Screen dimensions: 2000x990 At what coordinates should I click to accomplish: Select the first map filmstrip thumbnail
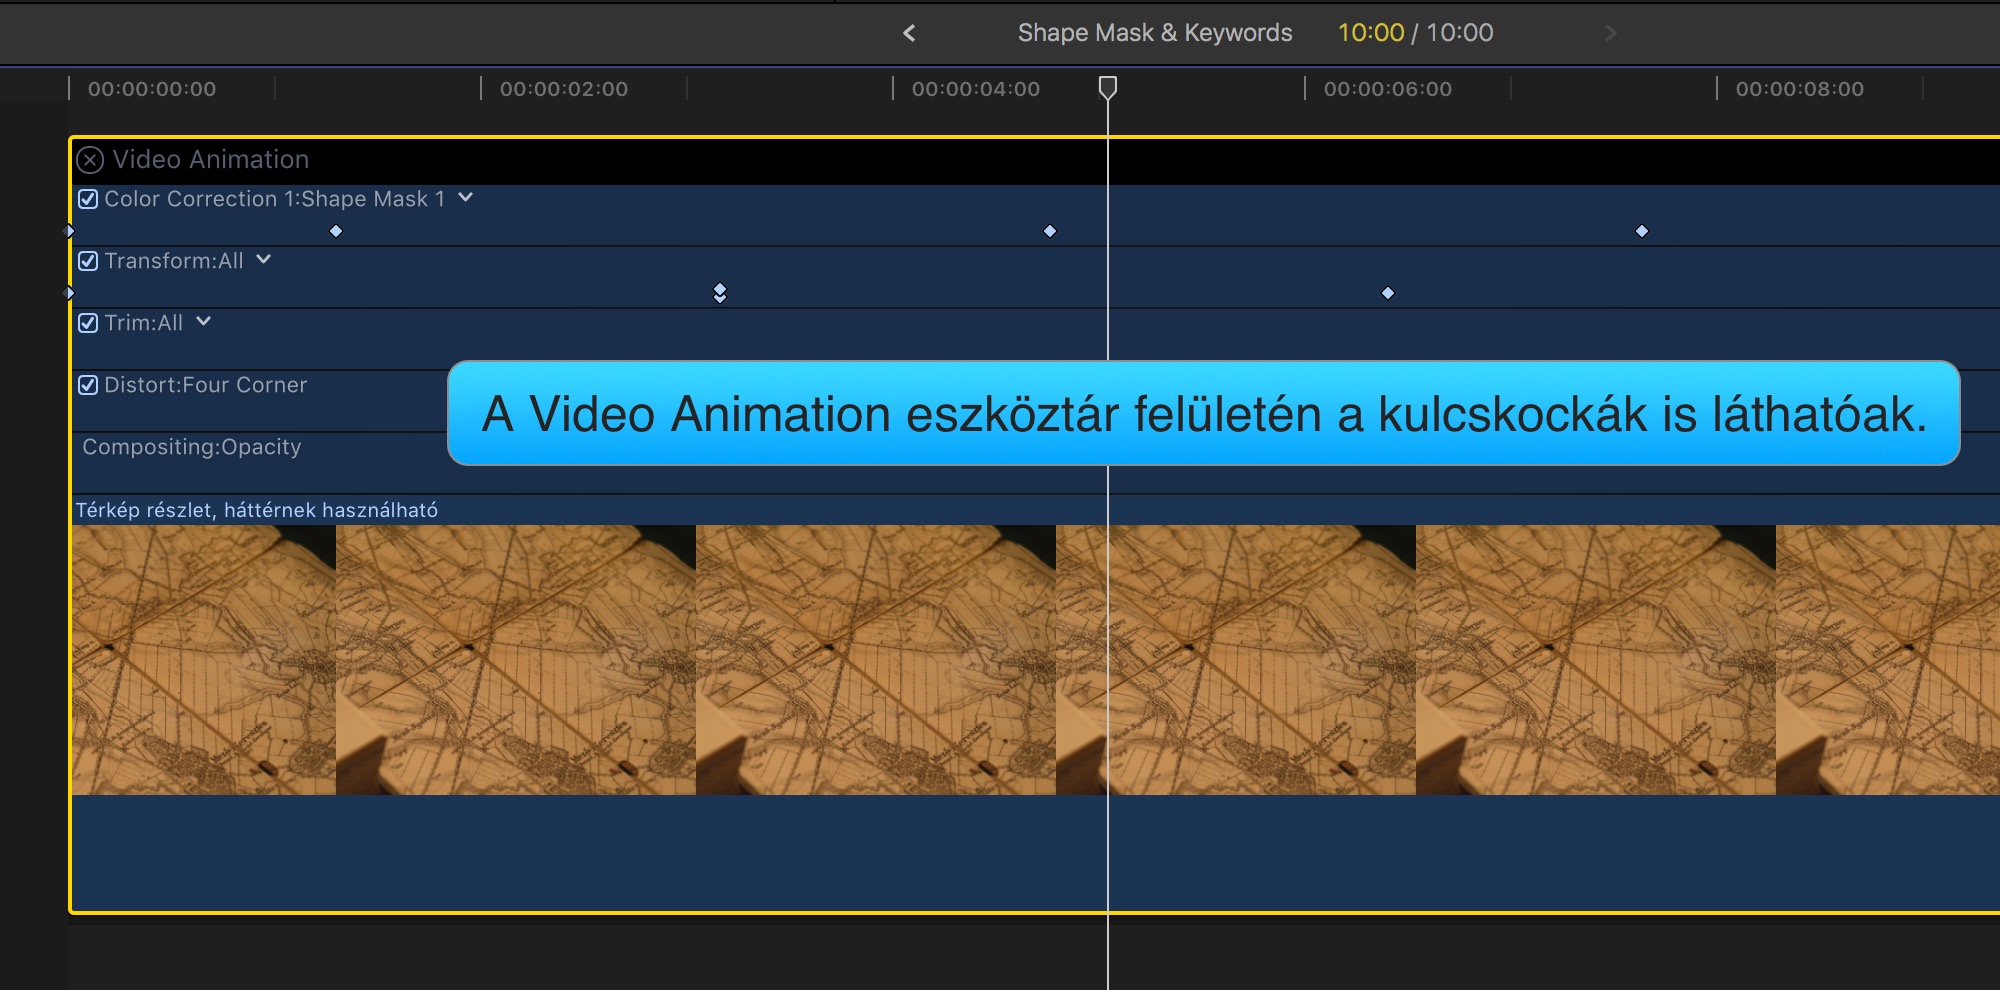coord(204,660)
